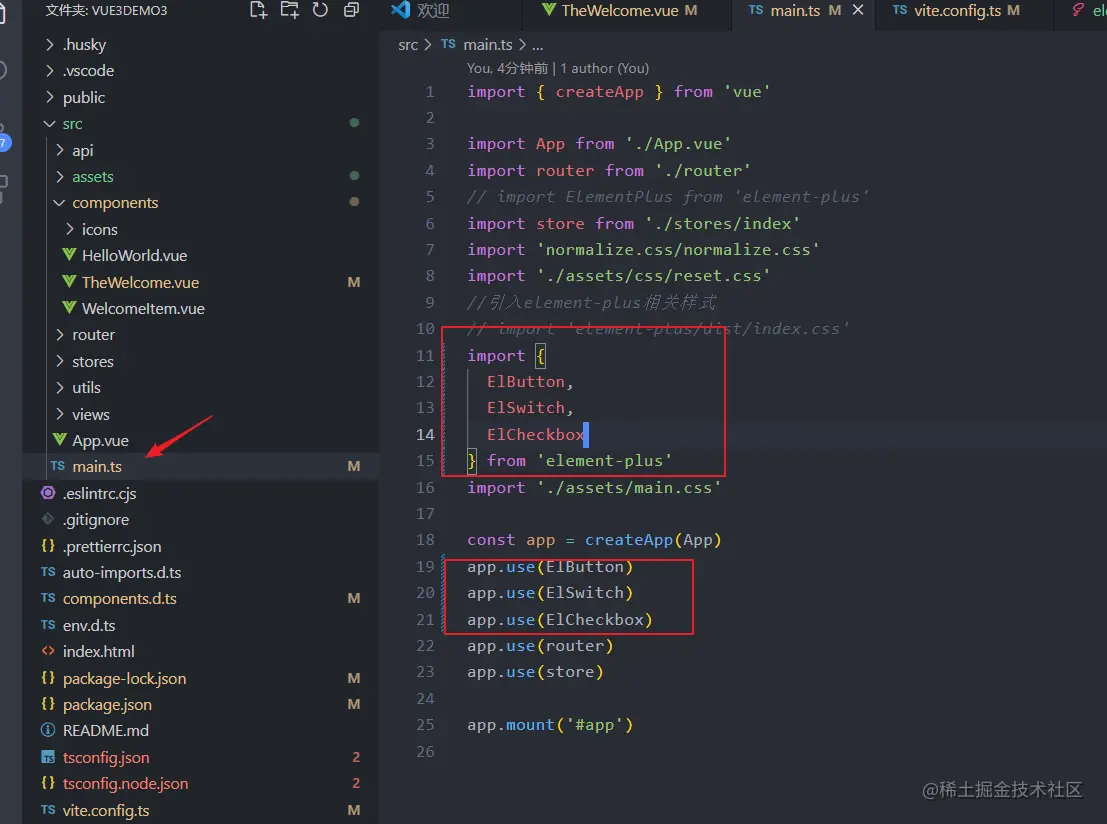The width and height of the screenshot is (1107, 824).
Task: Click line number 14 in the gutter
Action: 425,435
